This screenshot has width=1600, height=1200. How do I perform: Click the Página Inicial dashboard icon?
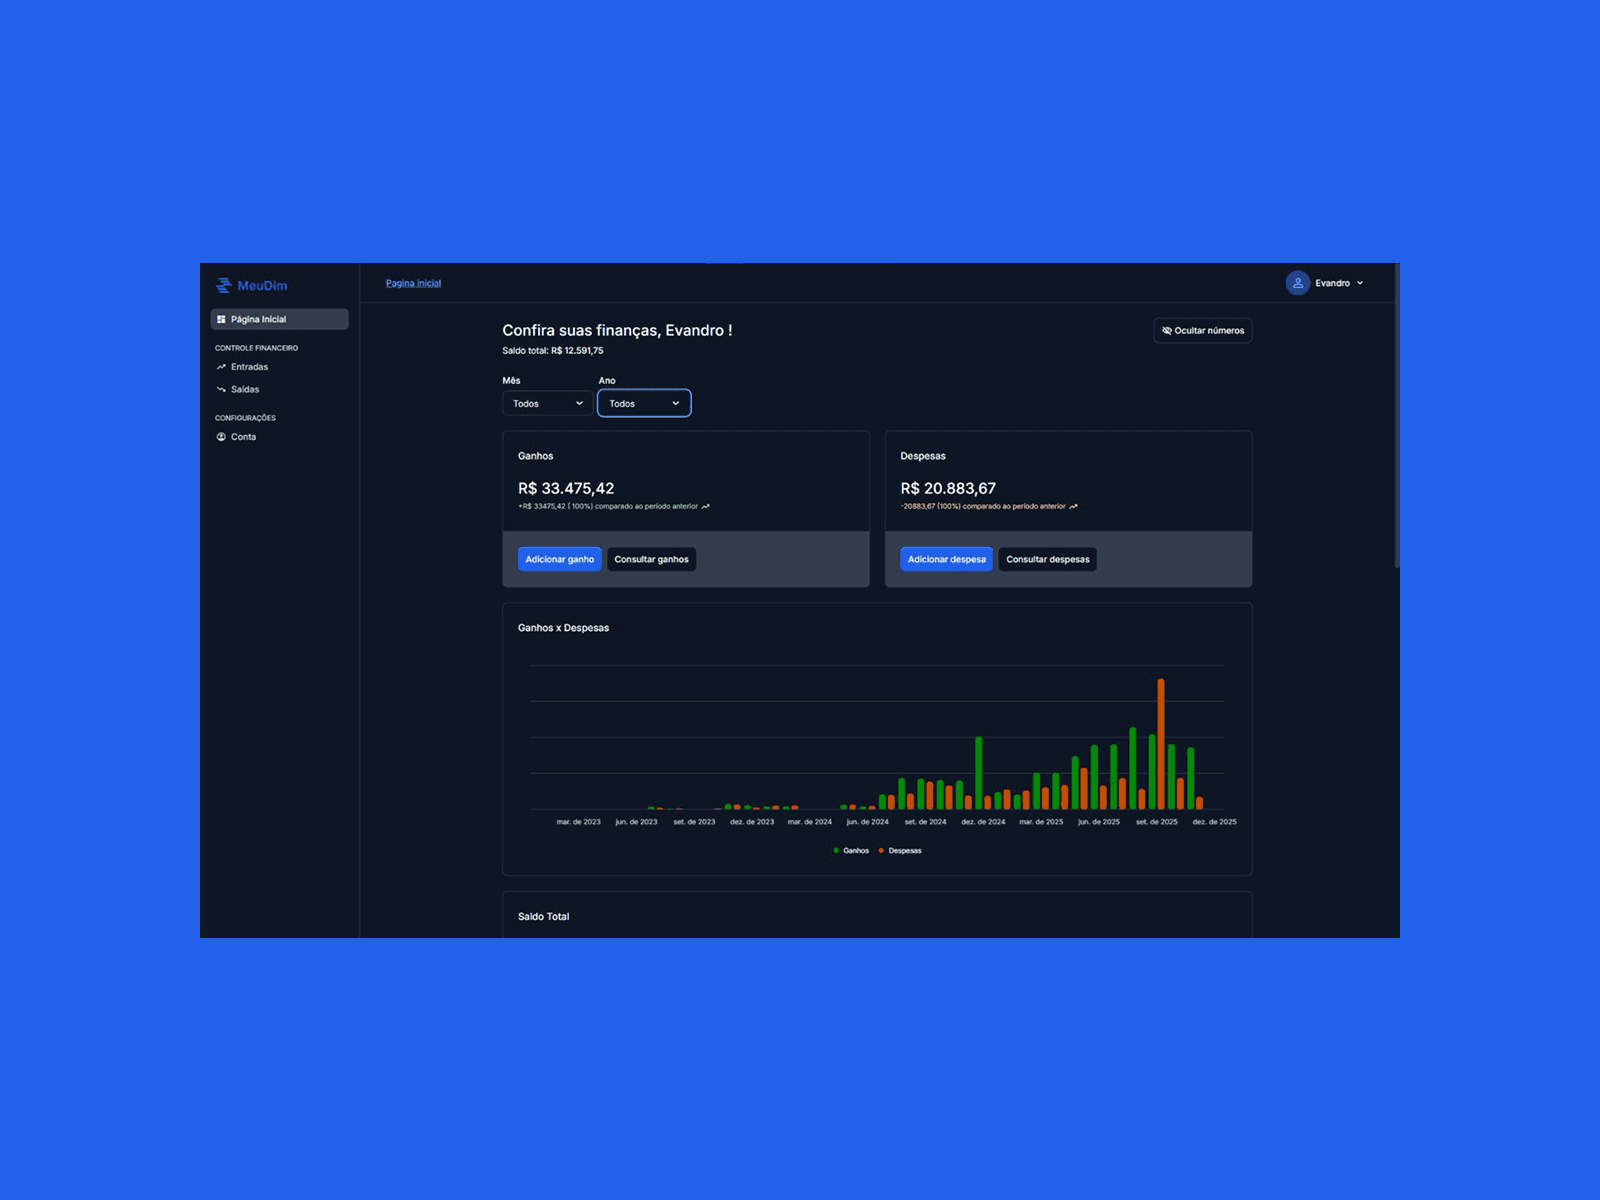pyautogui.click(x=221, y=320)
